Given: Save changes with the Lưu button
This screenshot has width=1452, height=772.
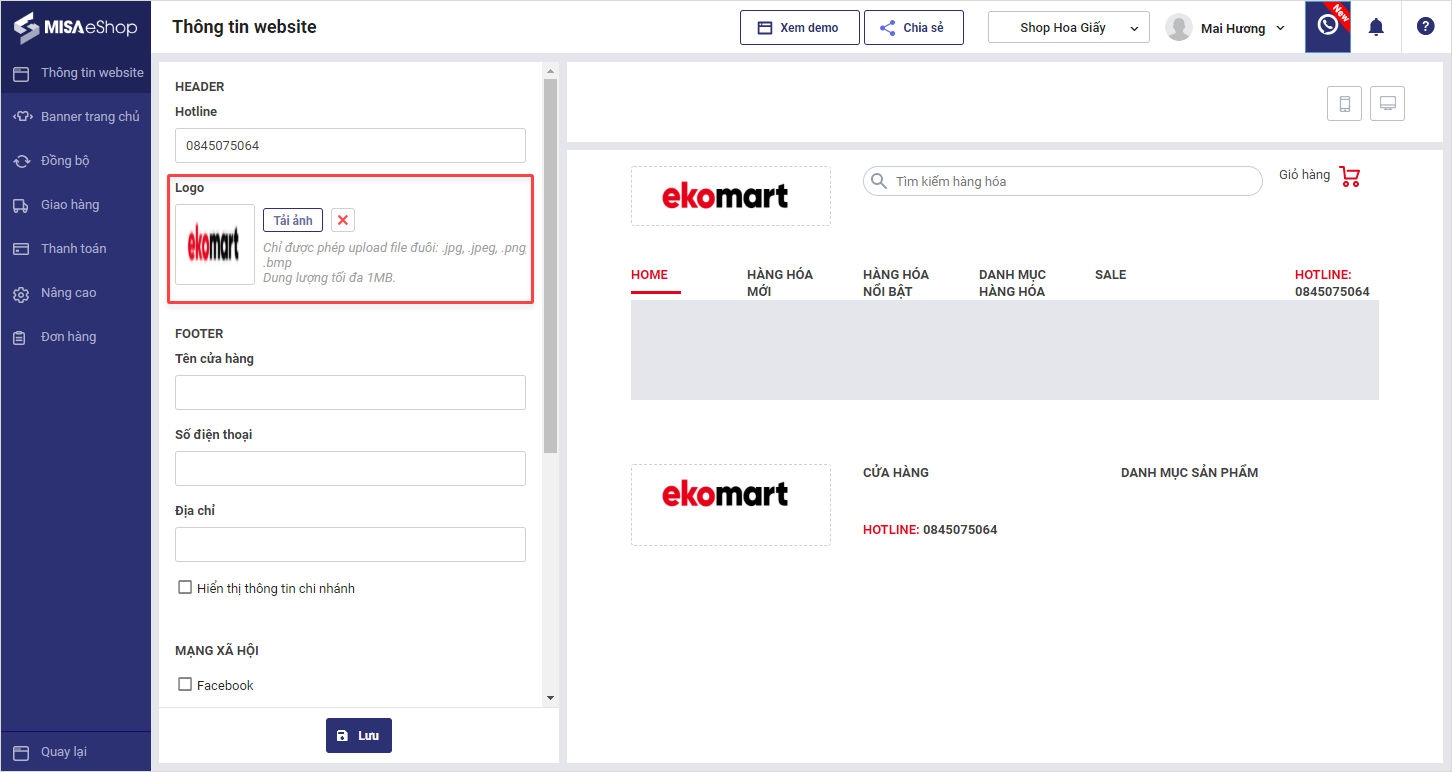Looking at the screenshot, I should click(x=359, y=735).
